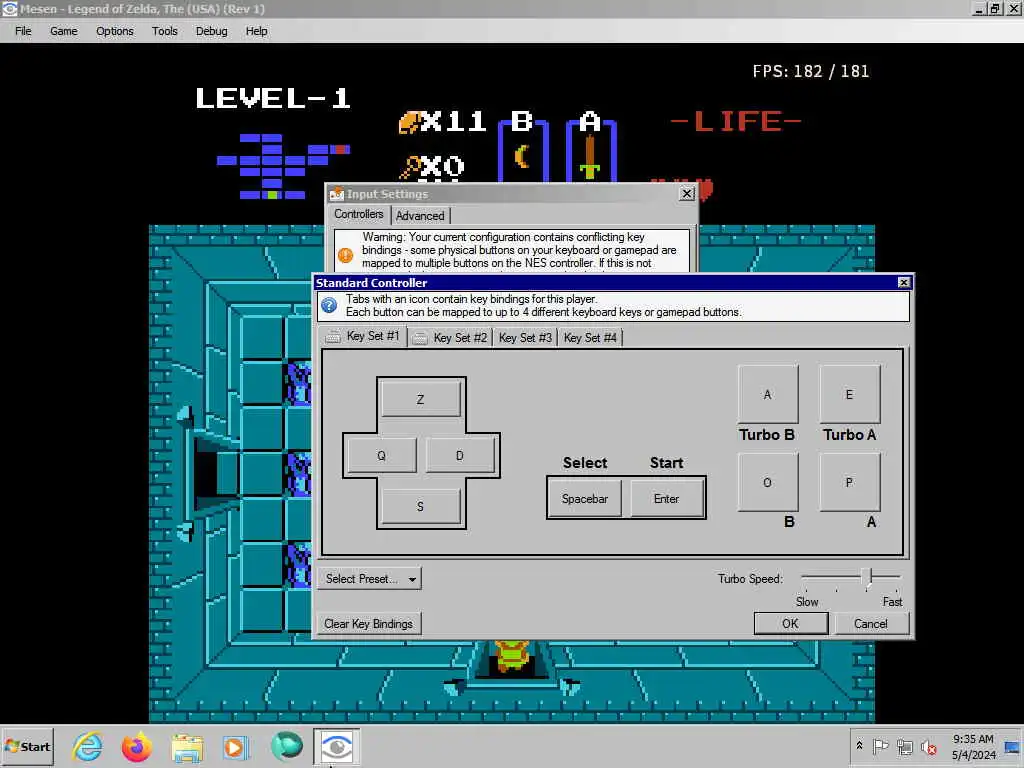Open the Select Preset dropdown
1024x768 pixels.
click(370, 579)
